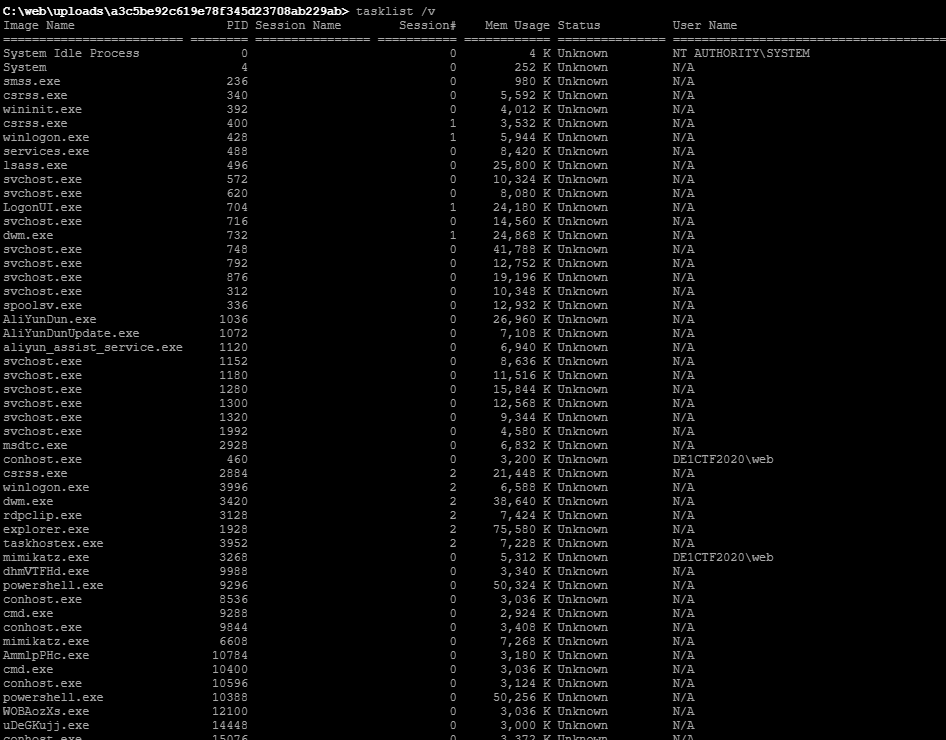Click the User Name column header
The image size is (946, 740).
[705, 25]
